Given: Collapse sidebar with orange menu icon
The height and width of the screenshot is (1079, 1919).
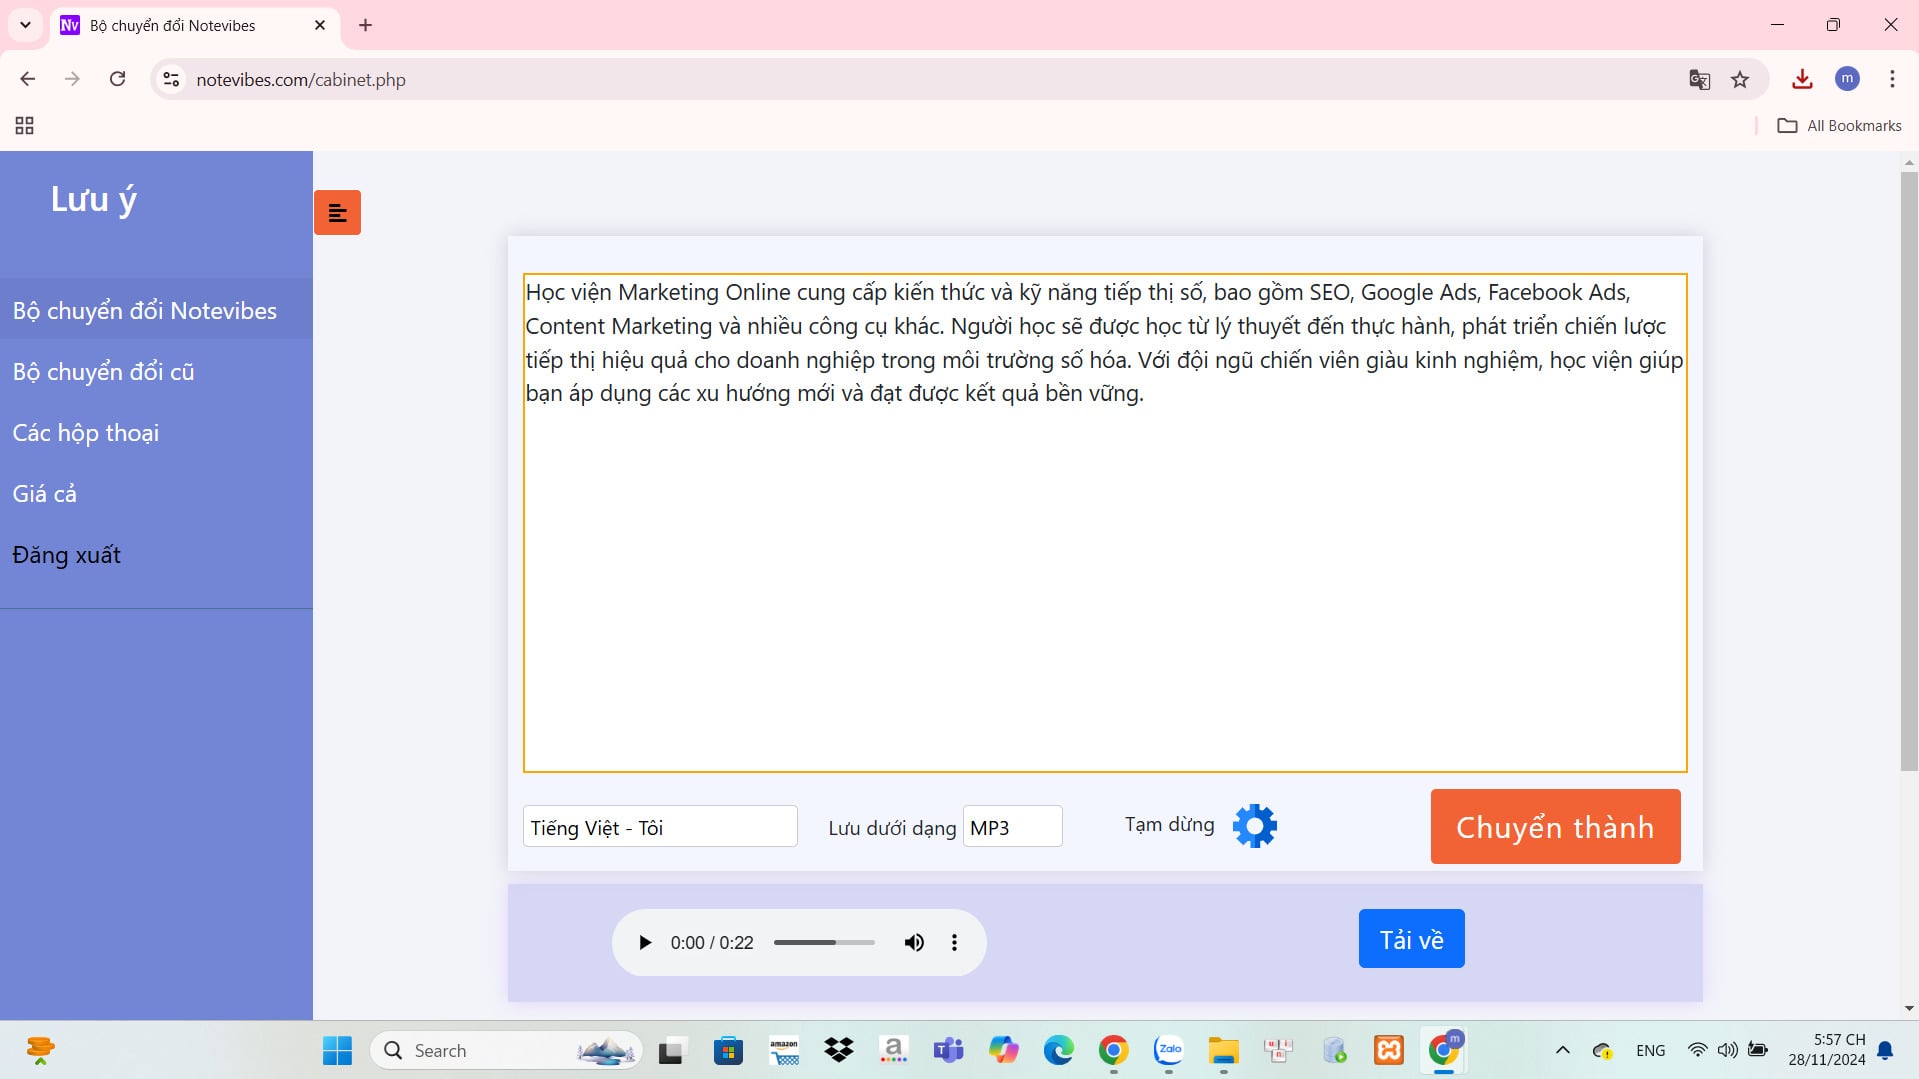Looking at the screenshot, I should click(x=337, y=212).
